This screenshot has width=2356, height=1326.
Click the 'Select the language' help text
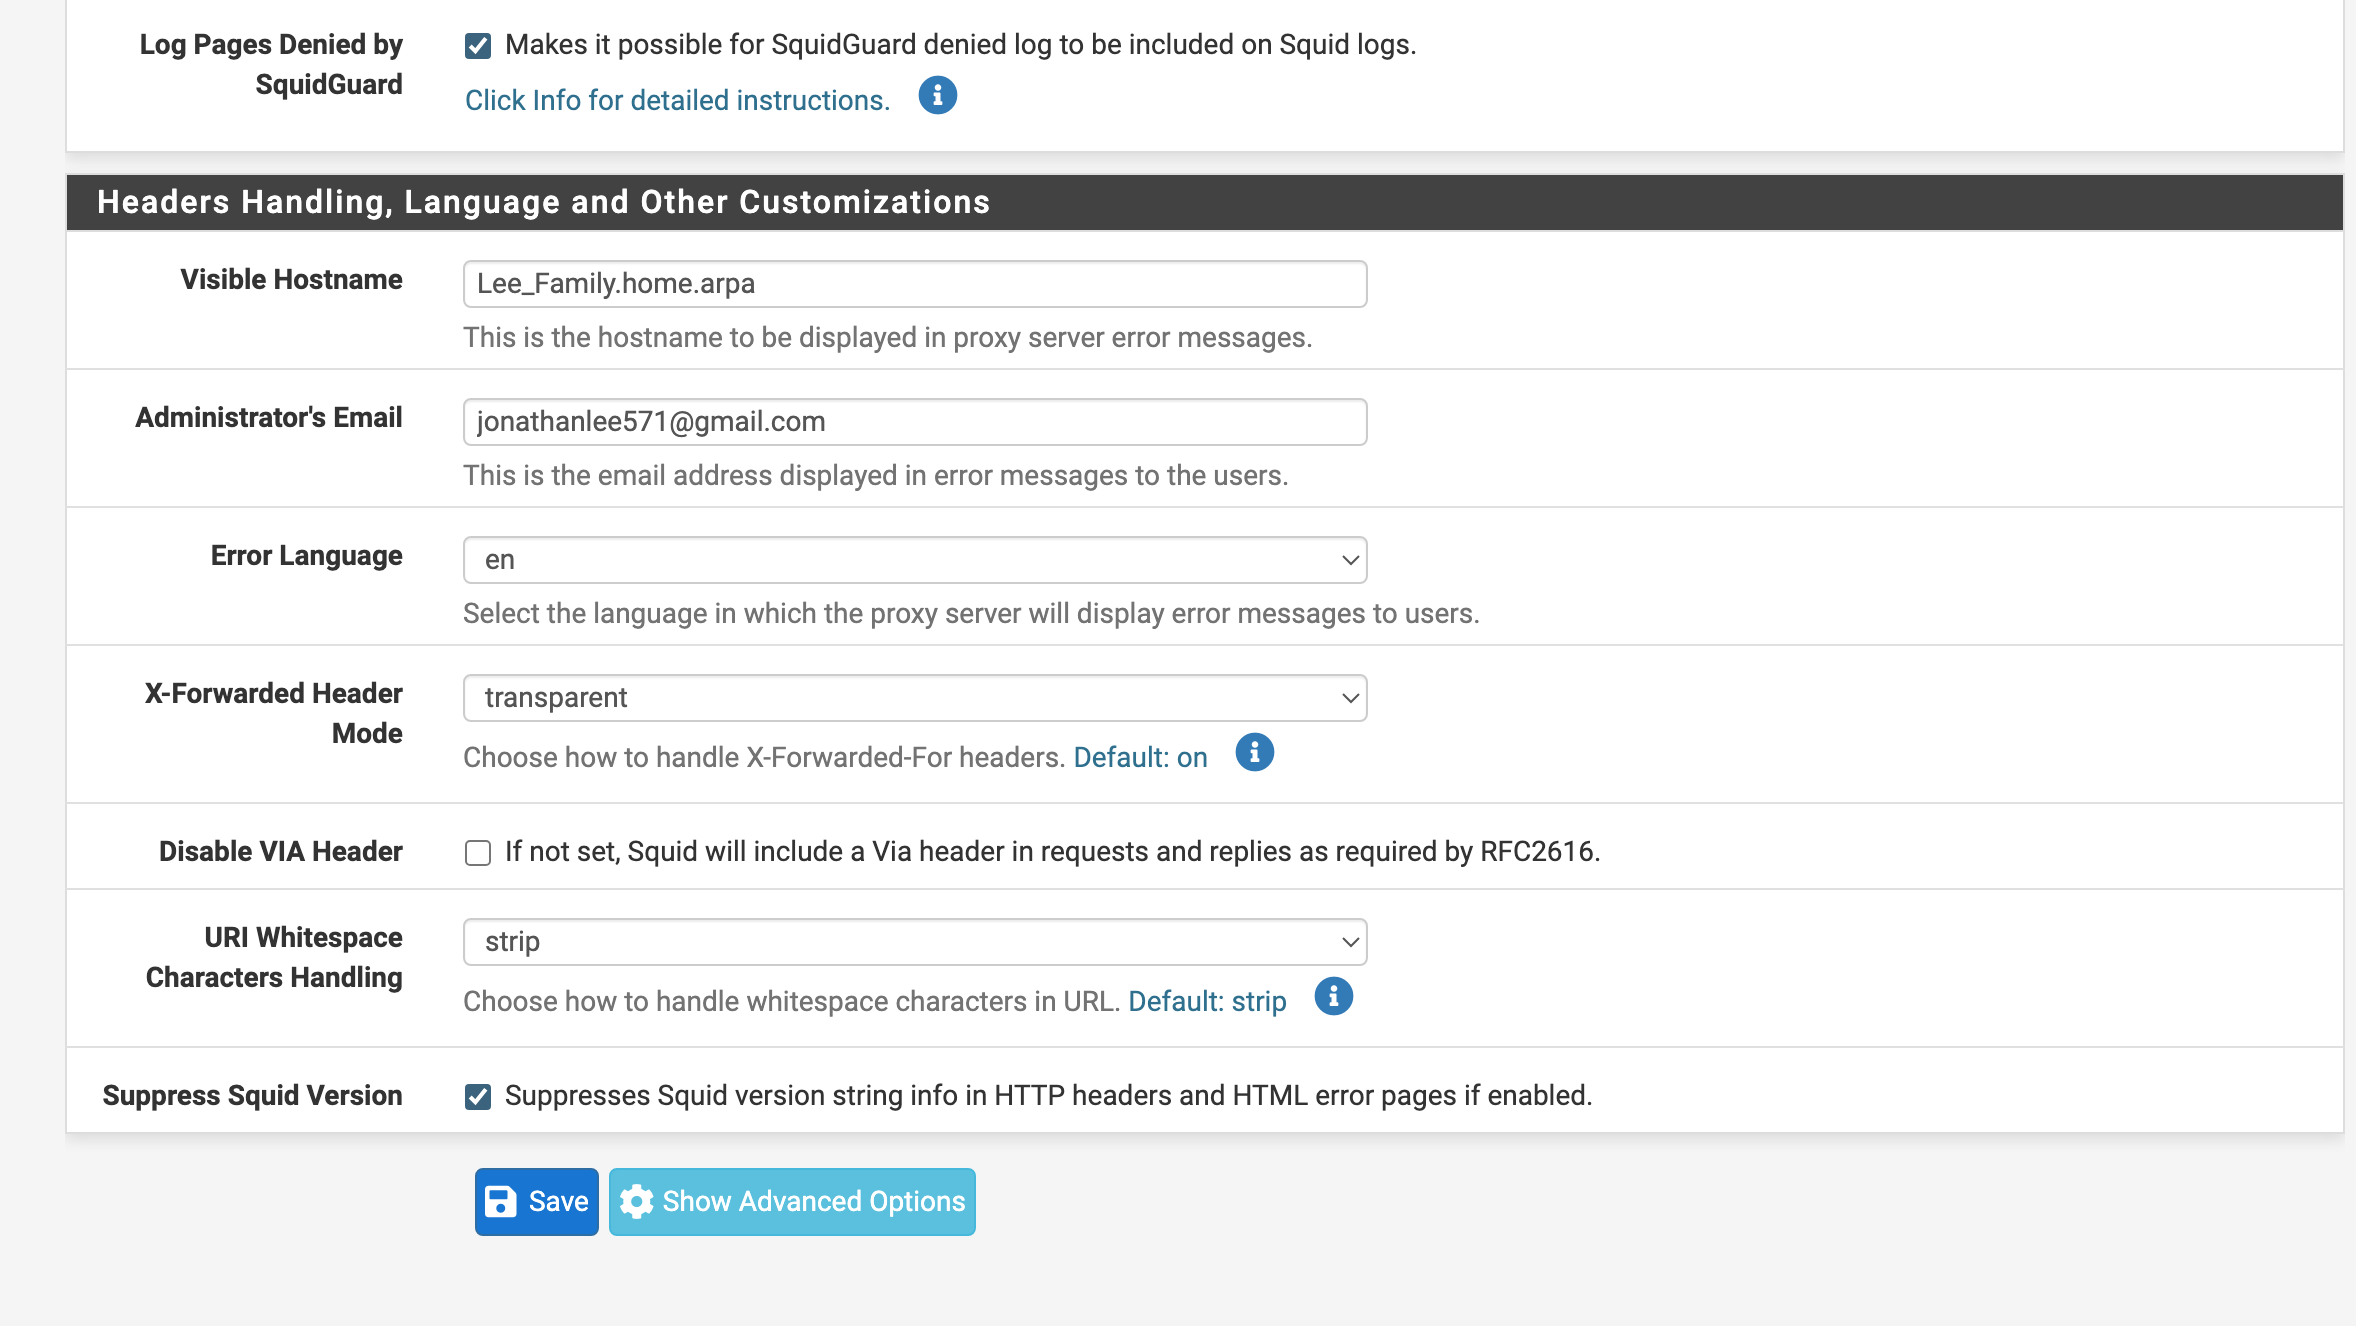coord(971,613)
